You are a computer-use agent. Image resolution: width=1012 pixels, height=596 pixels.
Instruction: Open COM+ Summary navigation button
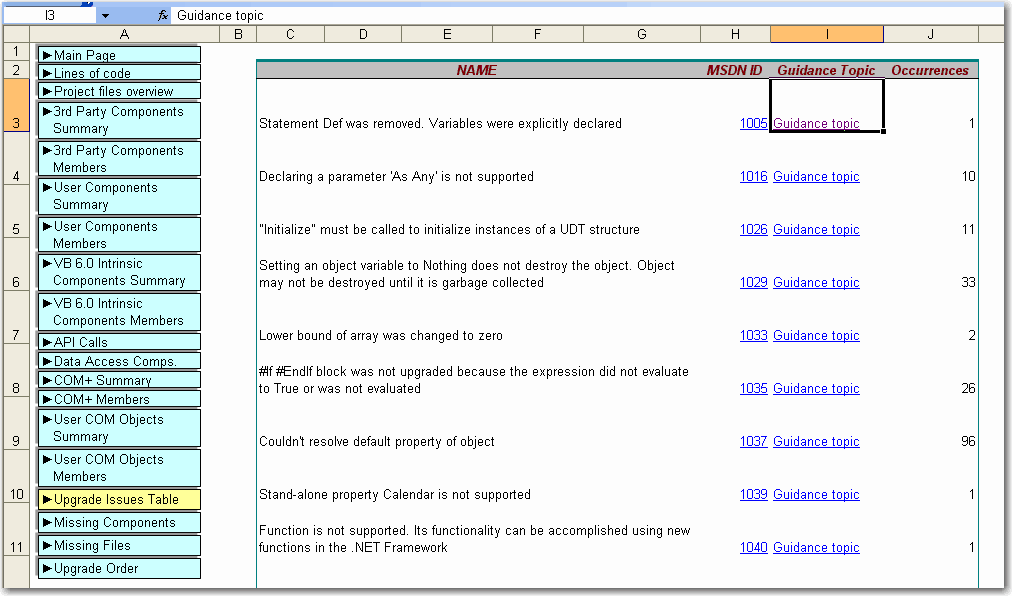[x=118, y=380]
